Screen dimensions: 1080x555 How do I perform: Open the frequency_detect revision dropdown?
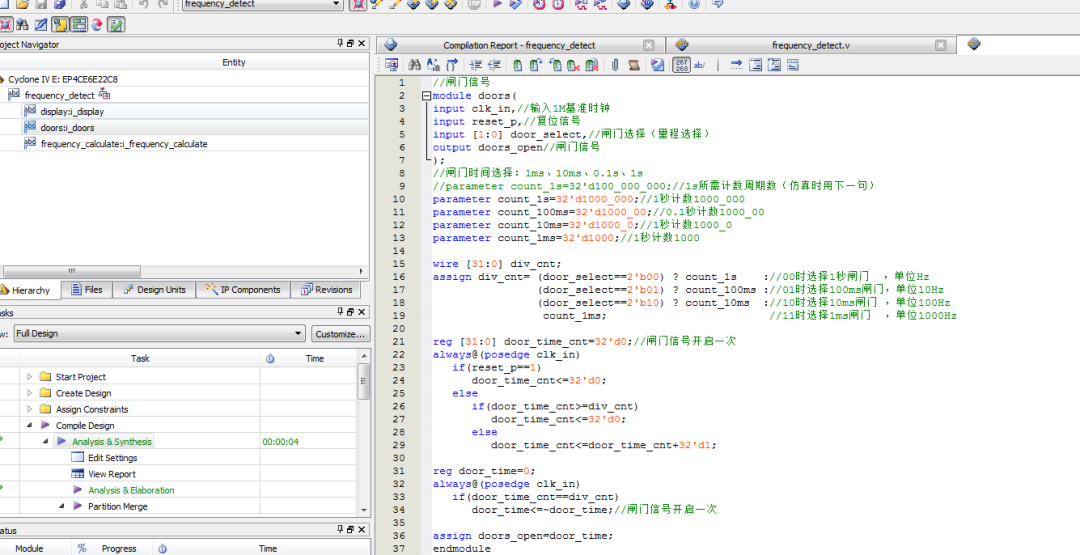(x=337, y=5)
